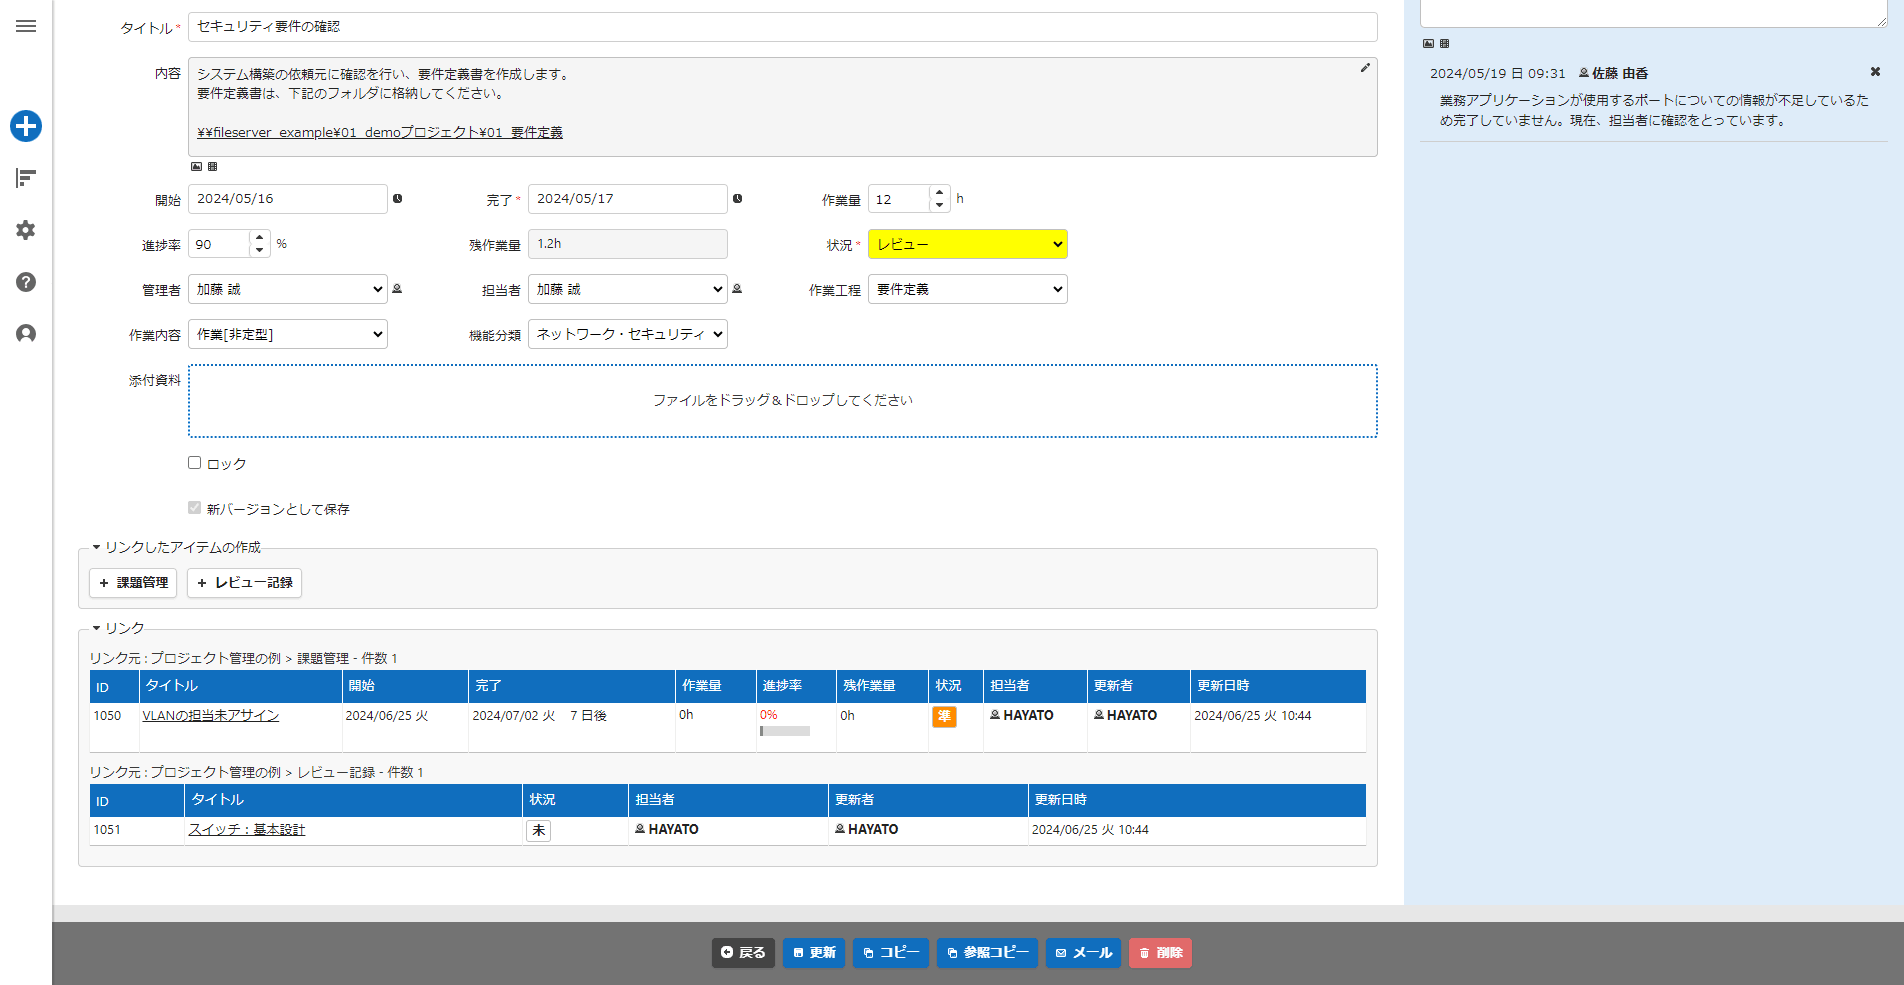Viewport: 1904px width, 985px height.
Task: Collapse the リンクしたアイテムの作成 section
Action: click(x=176, y=547)
